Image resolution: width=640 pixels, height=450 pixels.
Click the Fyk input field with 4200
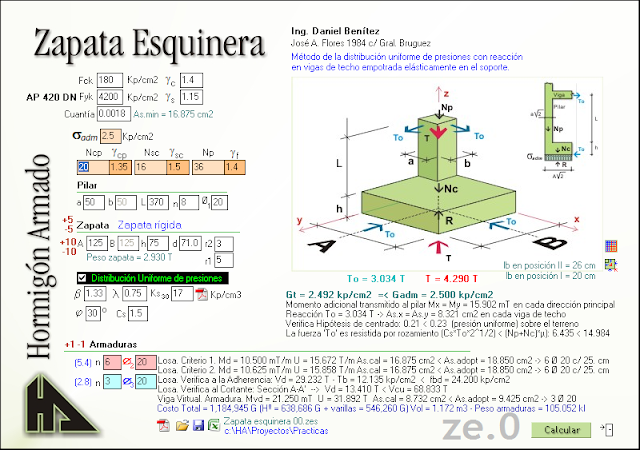(x=110, y=97)
